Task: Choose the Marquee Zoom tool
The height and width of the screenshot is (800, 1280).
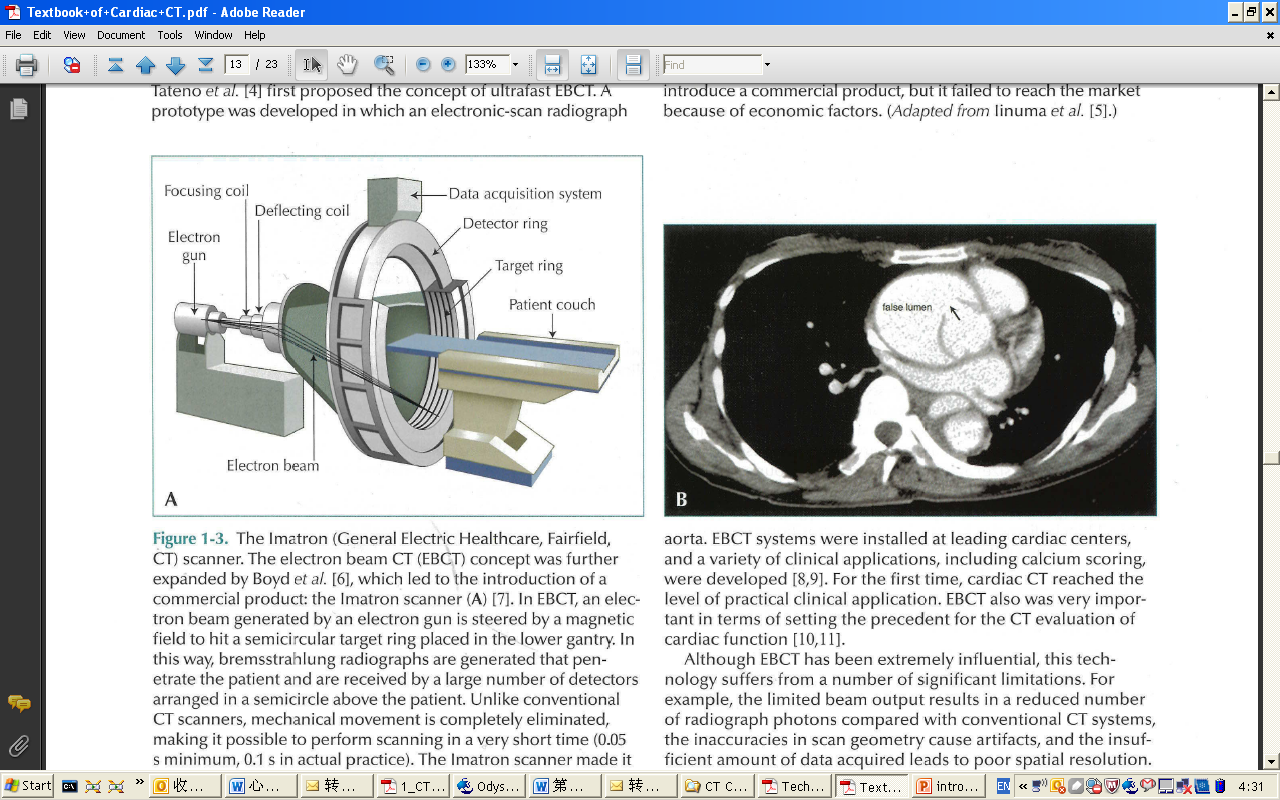Action: [x=383, y=65]
